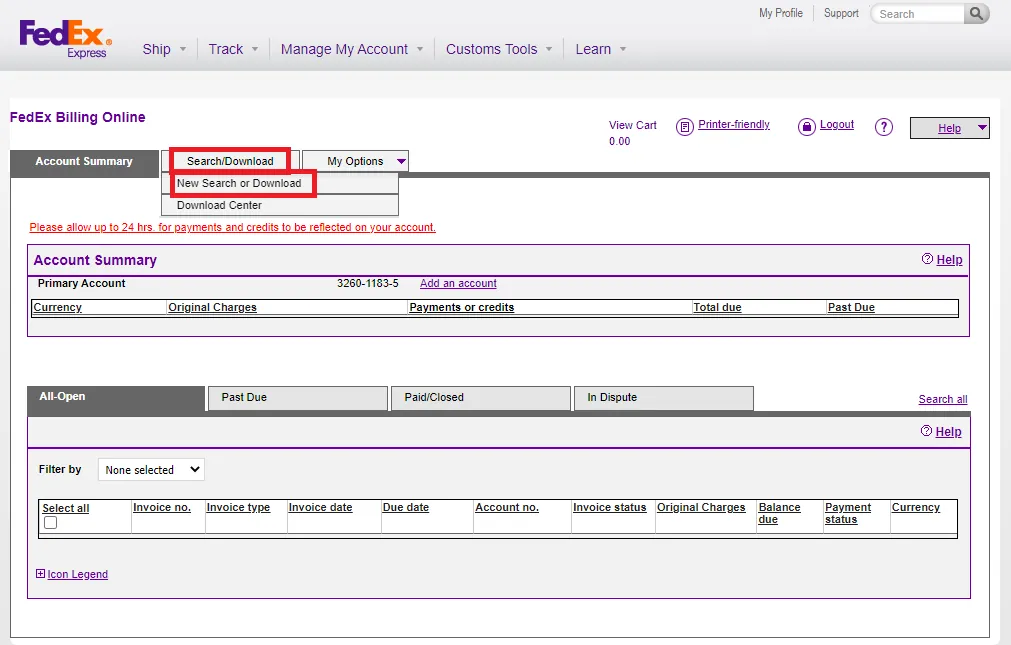Click Help link above Filter by
The width and height of the screenshot is (1011, 645).
948,432
